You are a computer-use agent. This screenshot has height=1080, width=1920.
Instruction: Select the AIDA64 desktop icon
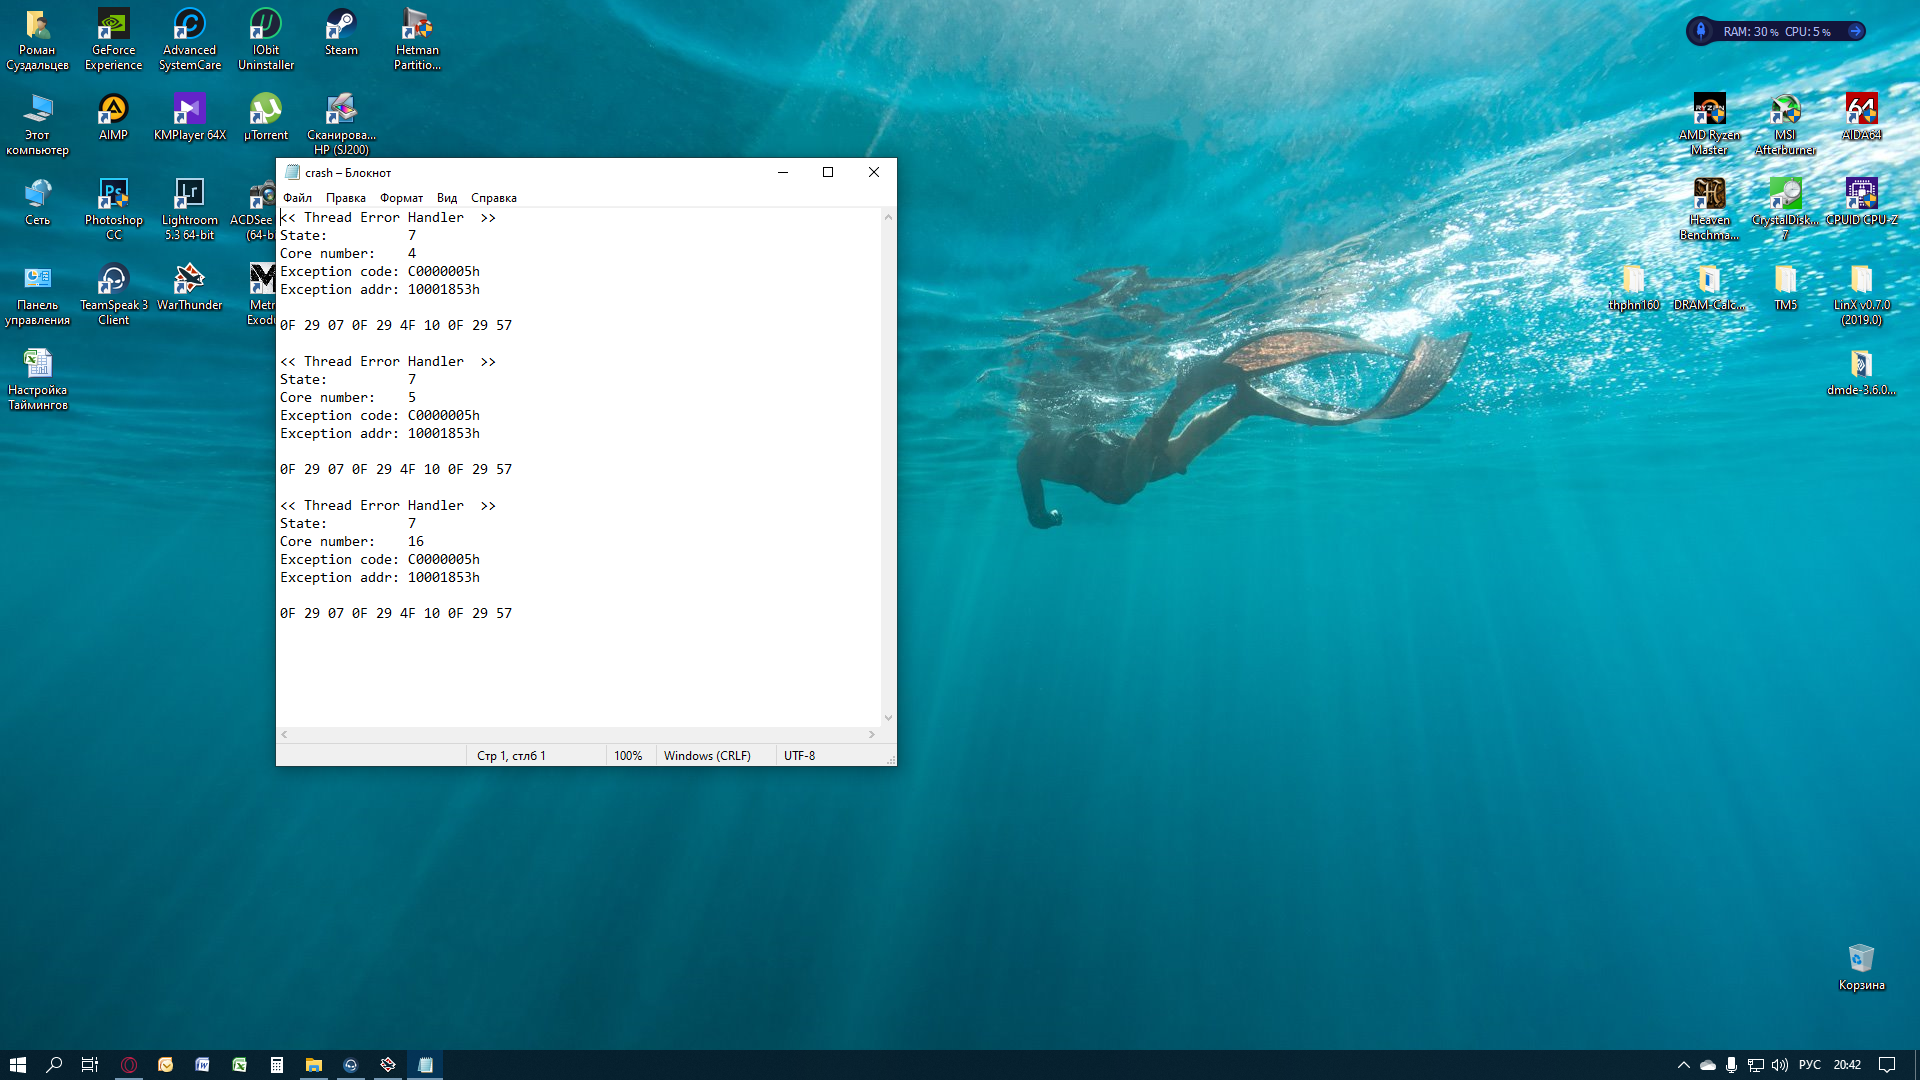[1861, 110]
